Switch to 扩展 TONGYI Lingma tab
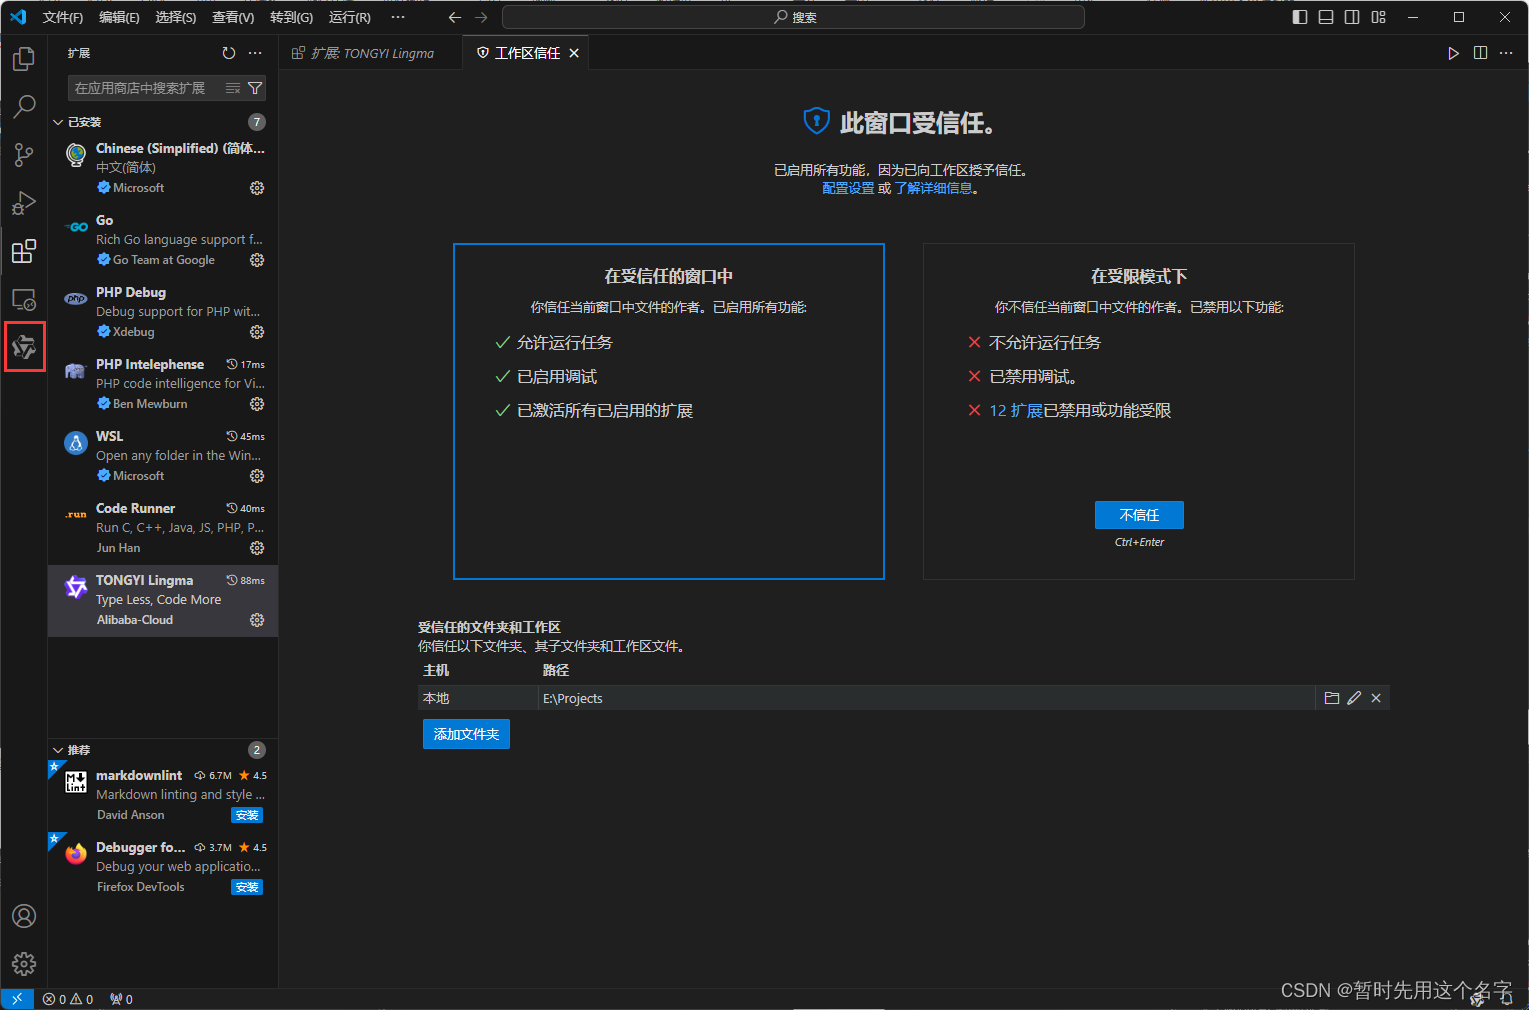 click(x=372, y=53)
